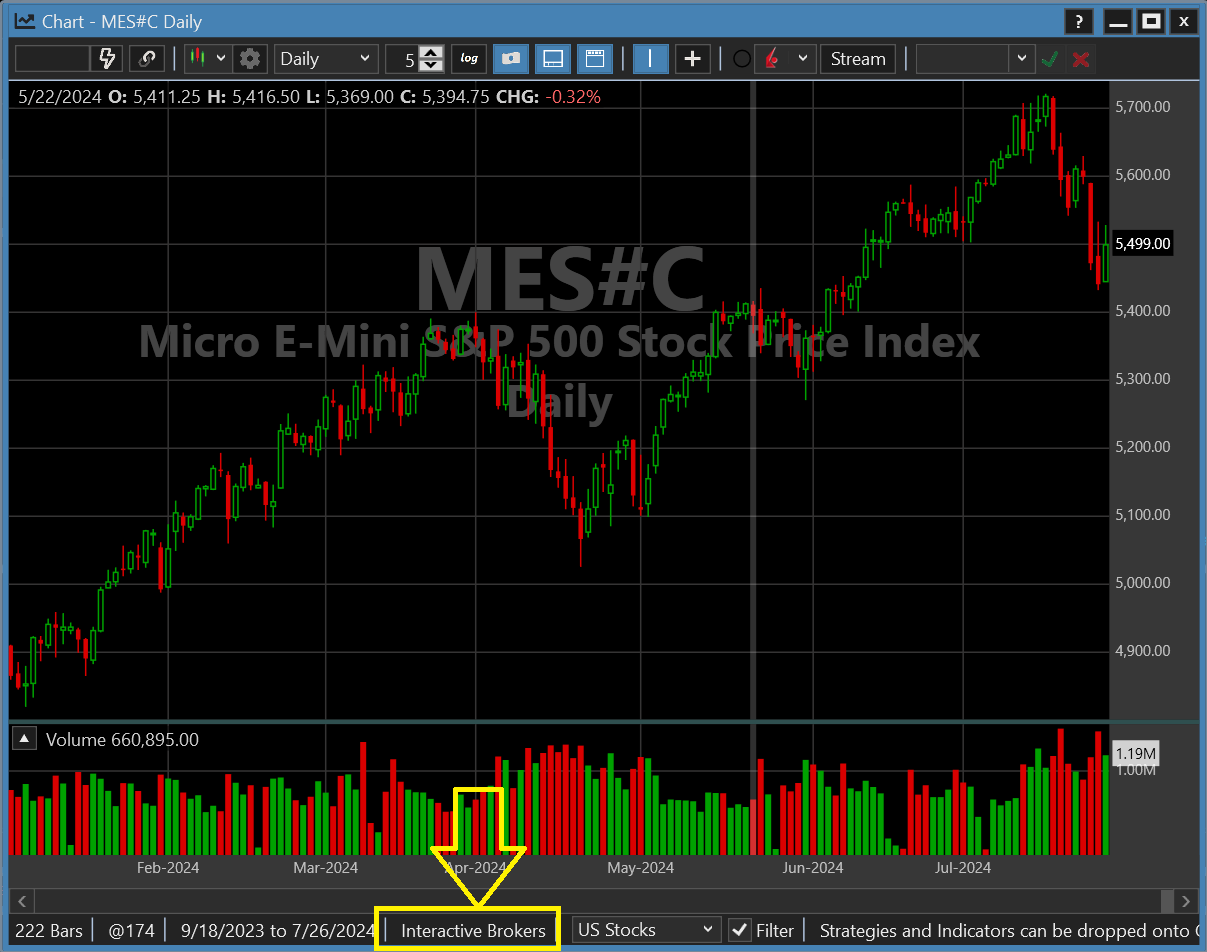Click the bar spacing stepper arrows
Screen dimensions: 1207x952
(431, 59)
